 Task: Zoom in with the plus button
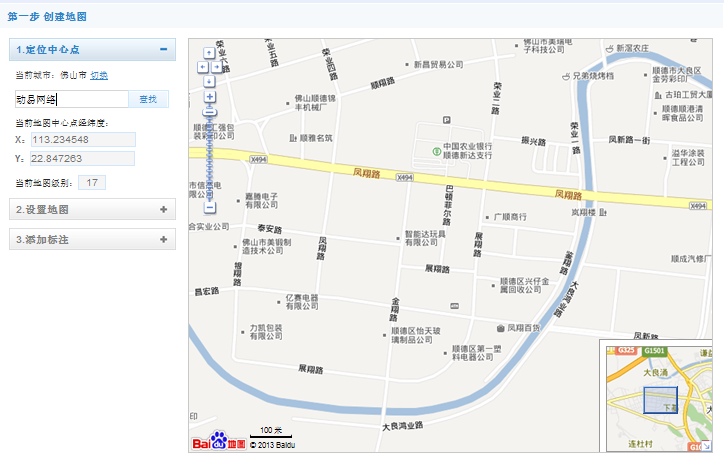click(x=209, y=98)
